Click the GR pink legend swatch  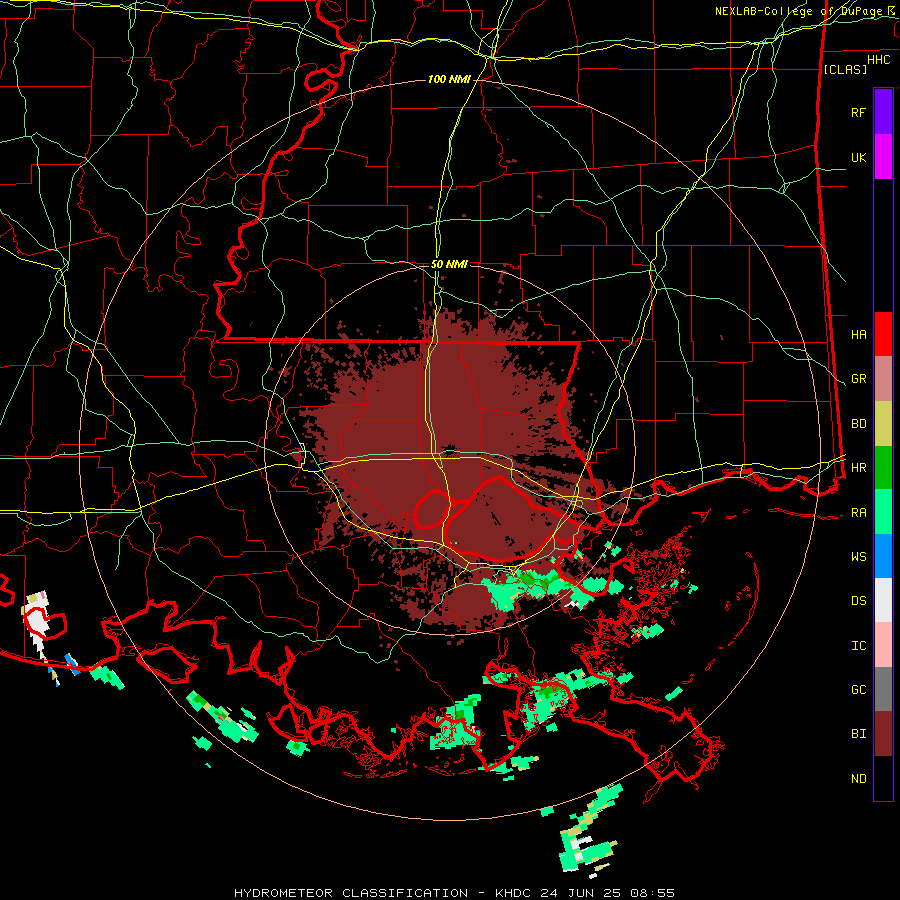(883, 379)
